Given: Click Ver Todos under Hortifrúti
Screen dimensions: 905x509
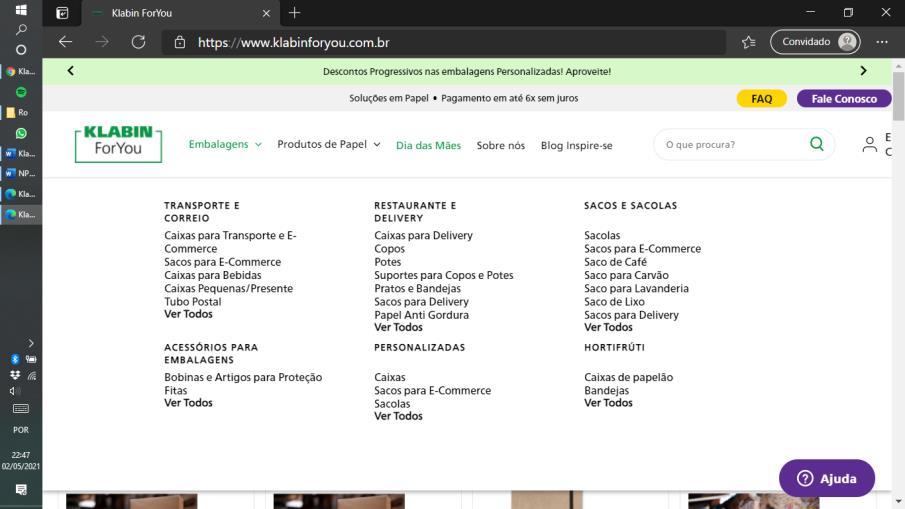Looking at the screenshot, I should click(608, 403).
